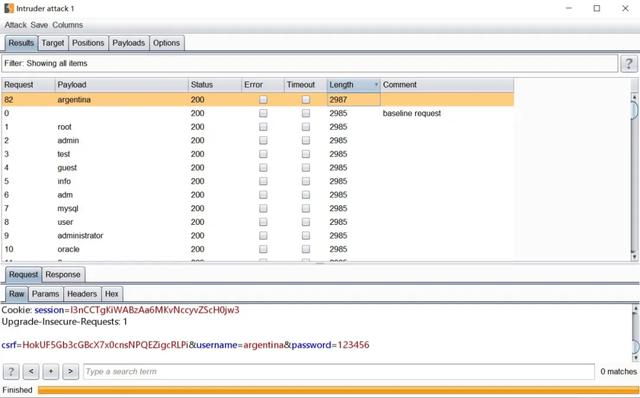Select the mysql payload row
Image resolution: width=640 pixels, height=398 pixels.
tap(258, 209)
